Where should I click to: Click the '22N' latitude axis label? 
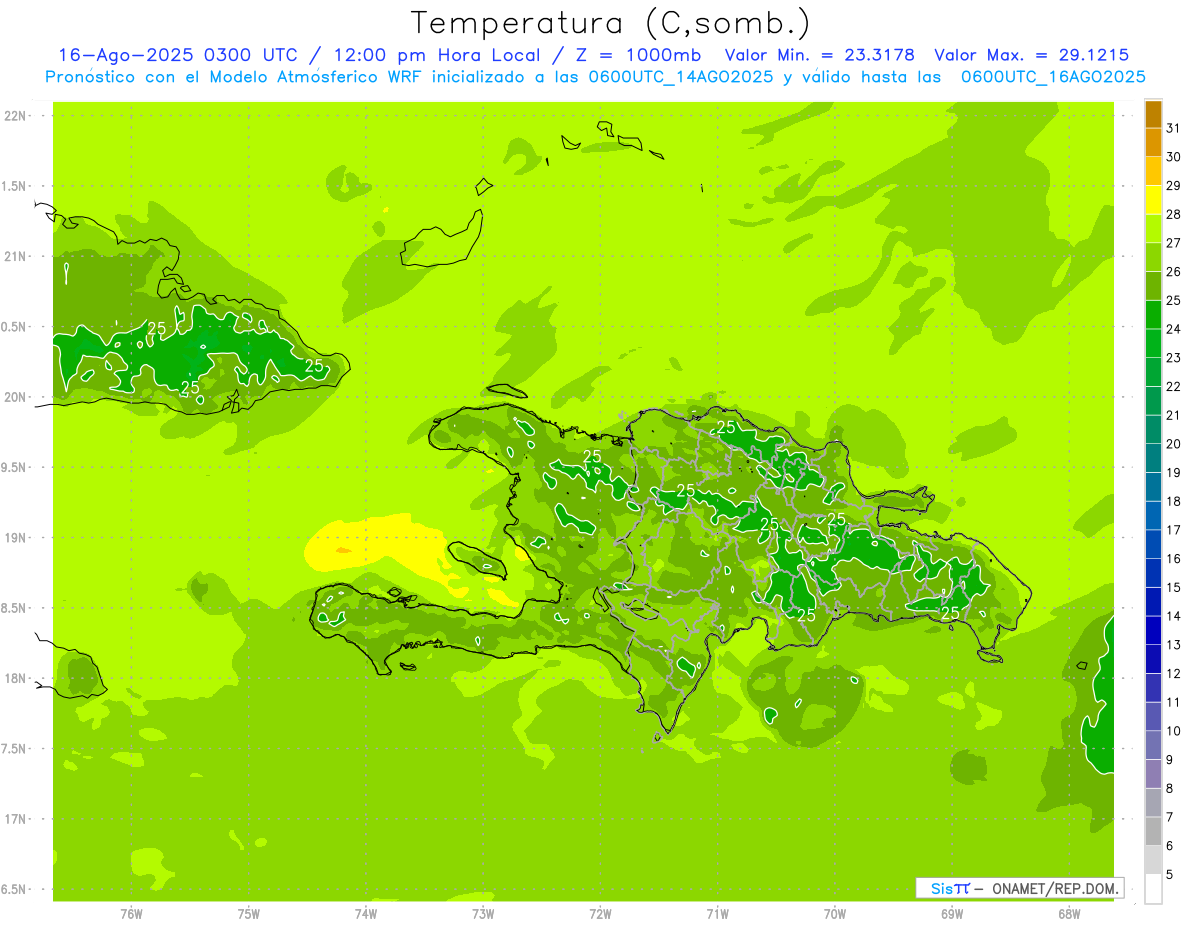14,116
